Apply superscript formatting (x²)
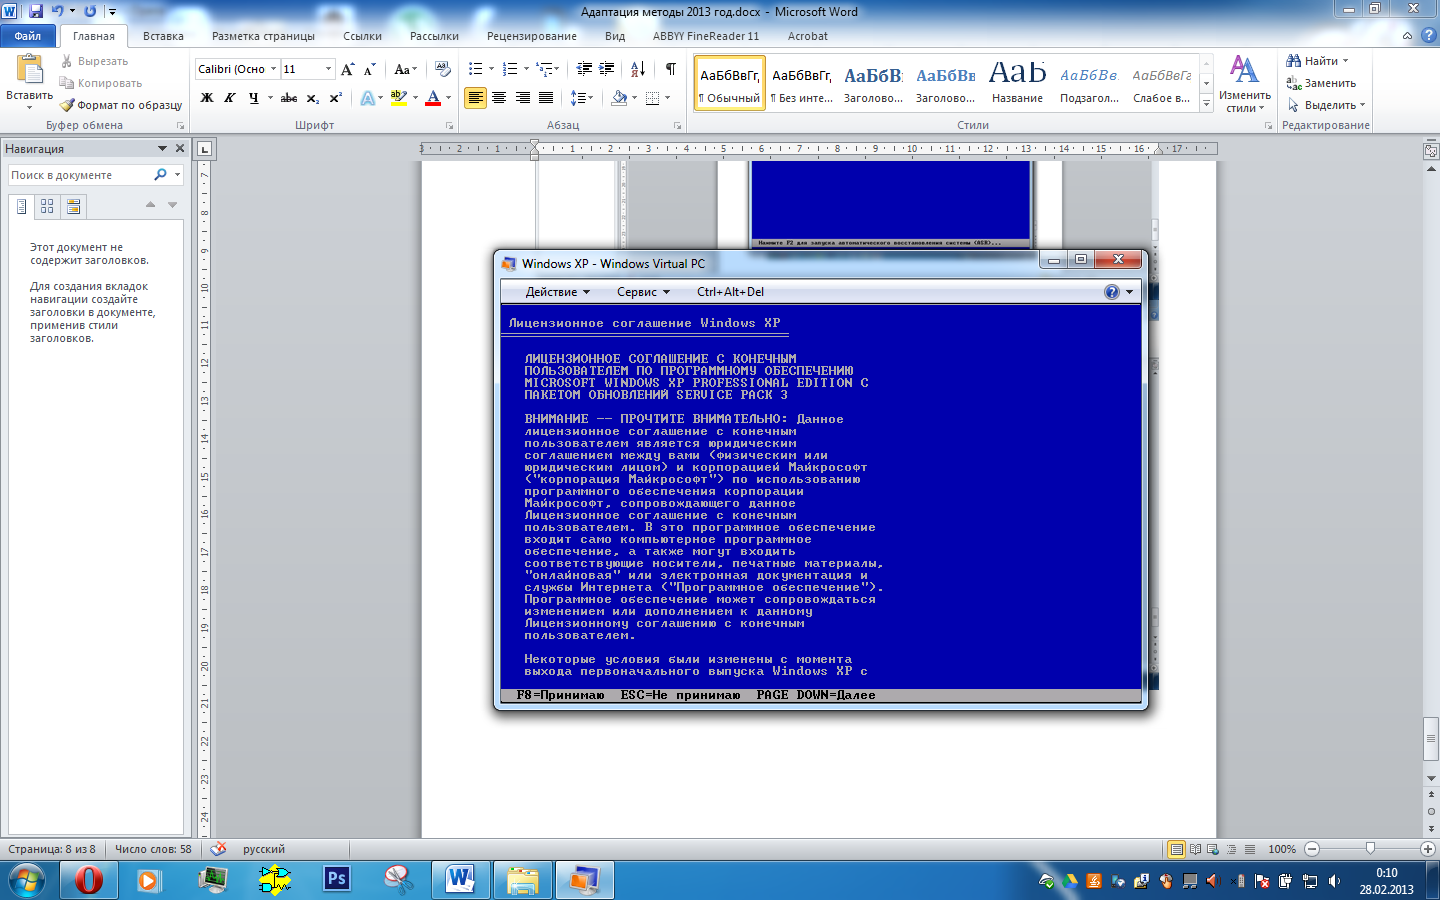1440x900 pixels. coord(335,98)
